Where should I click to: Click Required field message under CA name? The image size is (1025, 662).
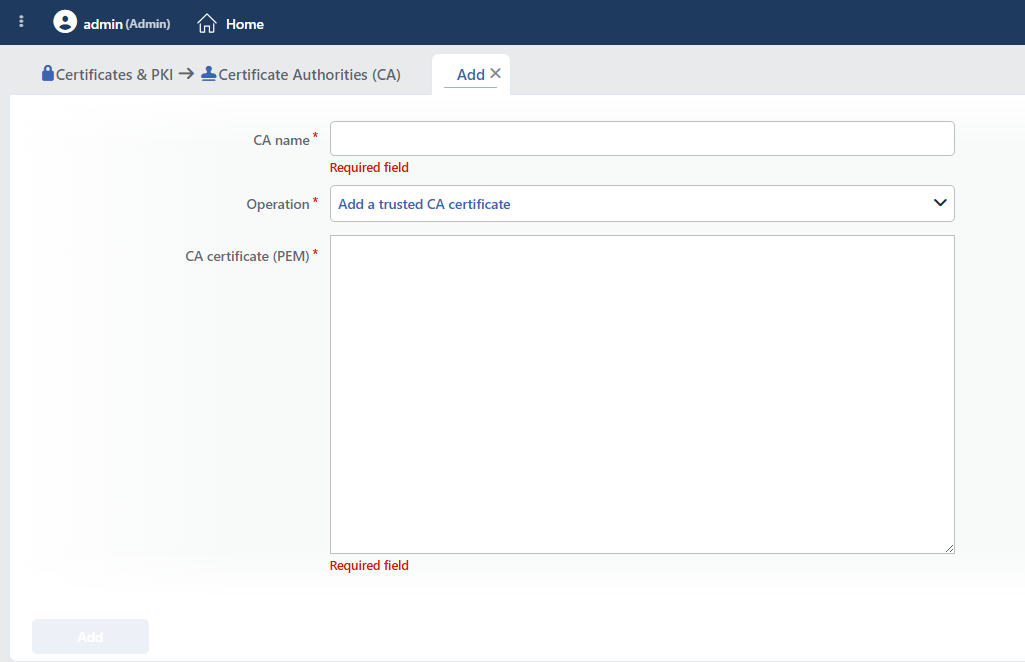[x=369, y=167]
